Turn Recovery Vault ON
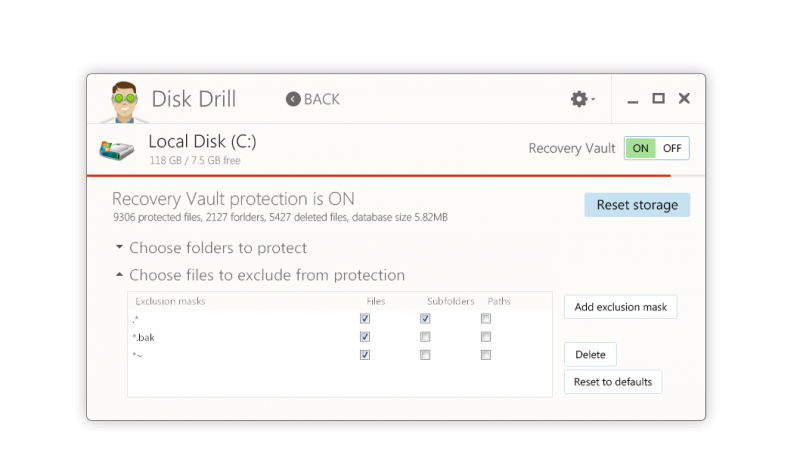The image size is (800, 467). tap(640, 148)
